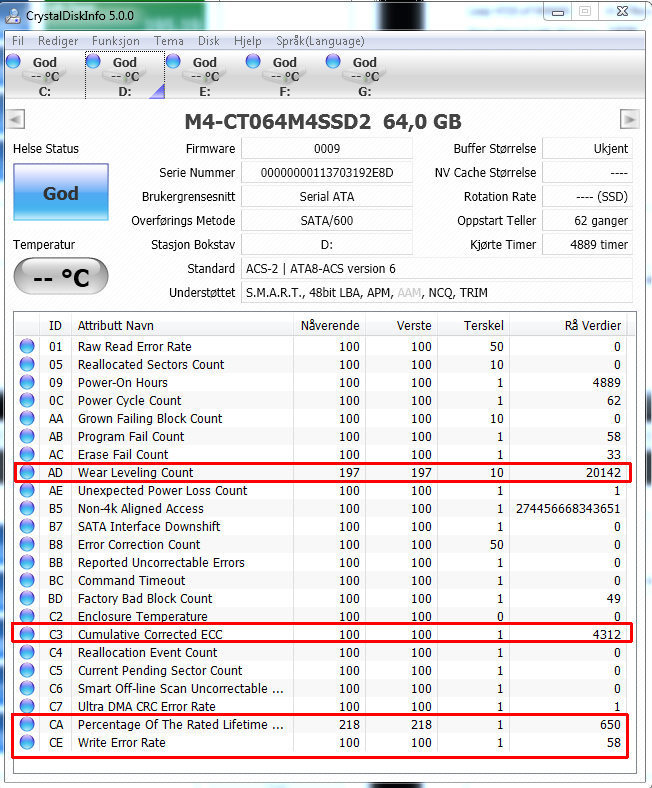Click the NV Cache Størrelse value field
Image resolution: width=652 pixels, height=788 pixels.
[x=587, y=173]
